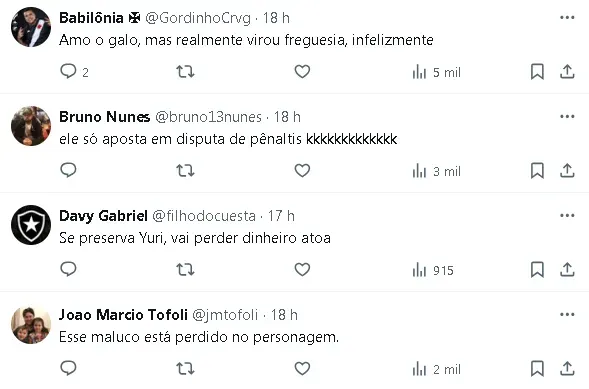The width and height of the screenshot is (589, 389).
Task: Open more options on Bruno Nunes's tweet
Action: pyautogui.click(x=567, y=117)
